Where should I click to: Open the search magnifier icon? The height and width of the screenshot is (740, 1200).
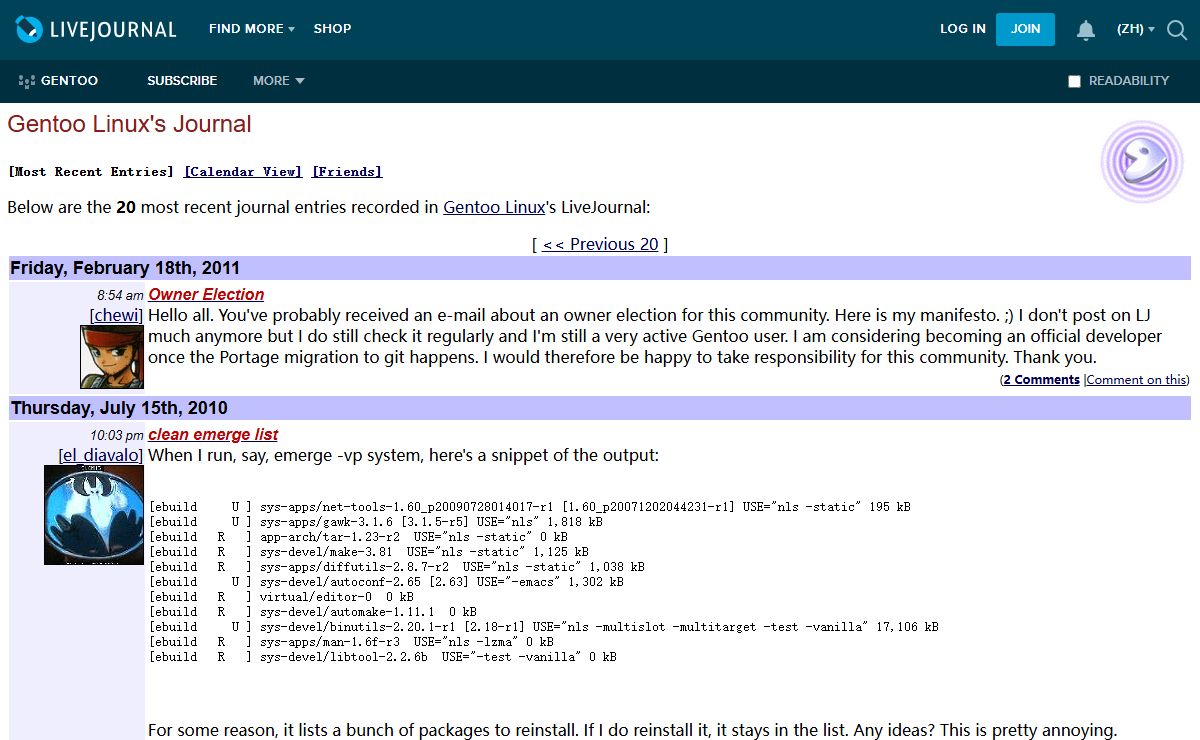(x=1177, y=30)
